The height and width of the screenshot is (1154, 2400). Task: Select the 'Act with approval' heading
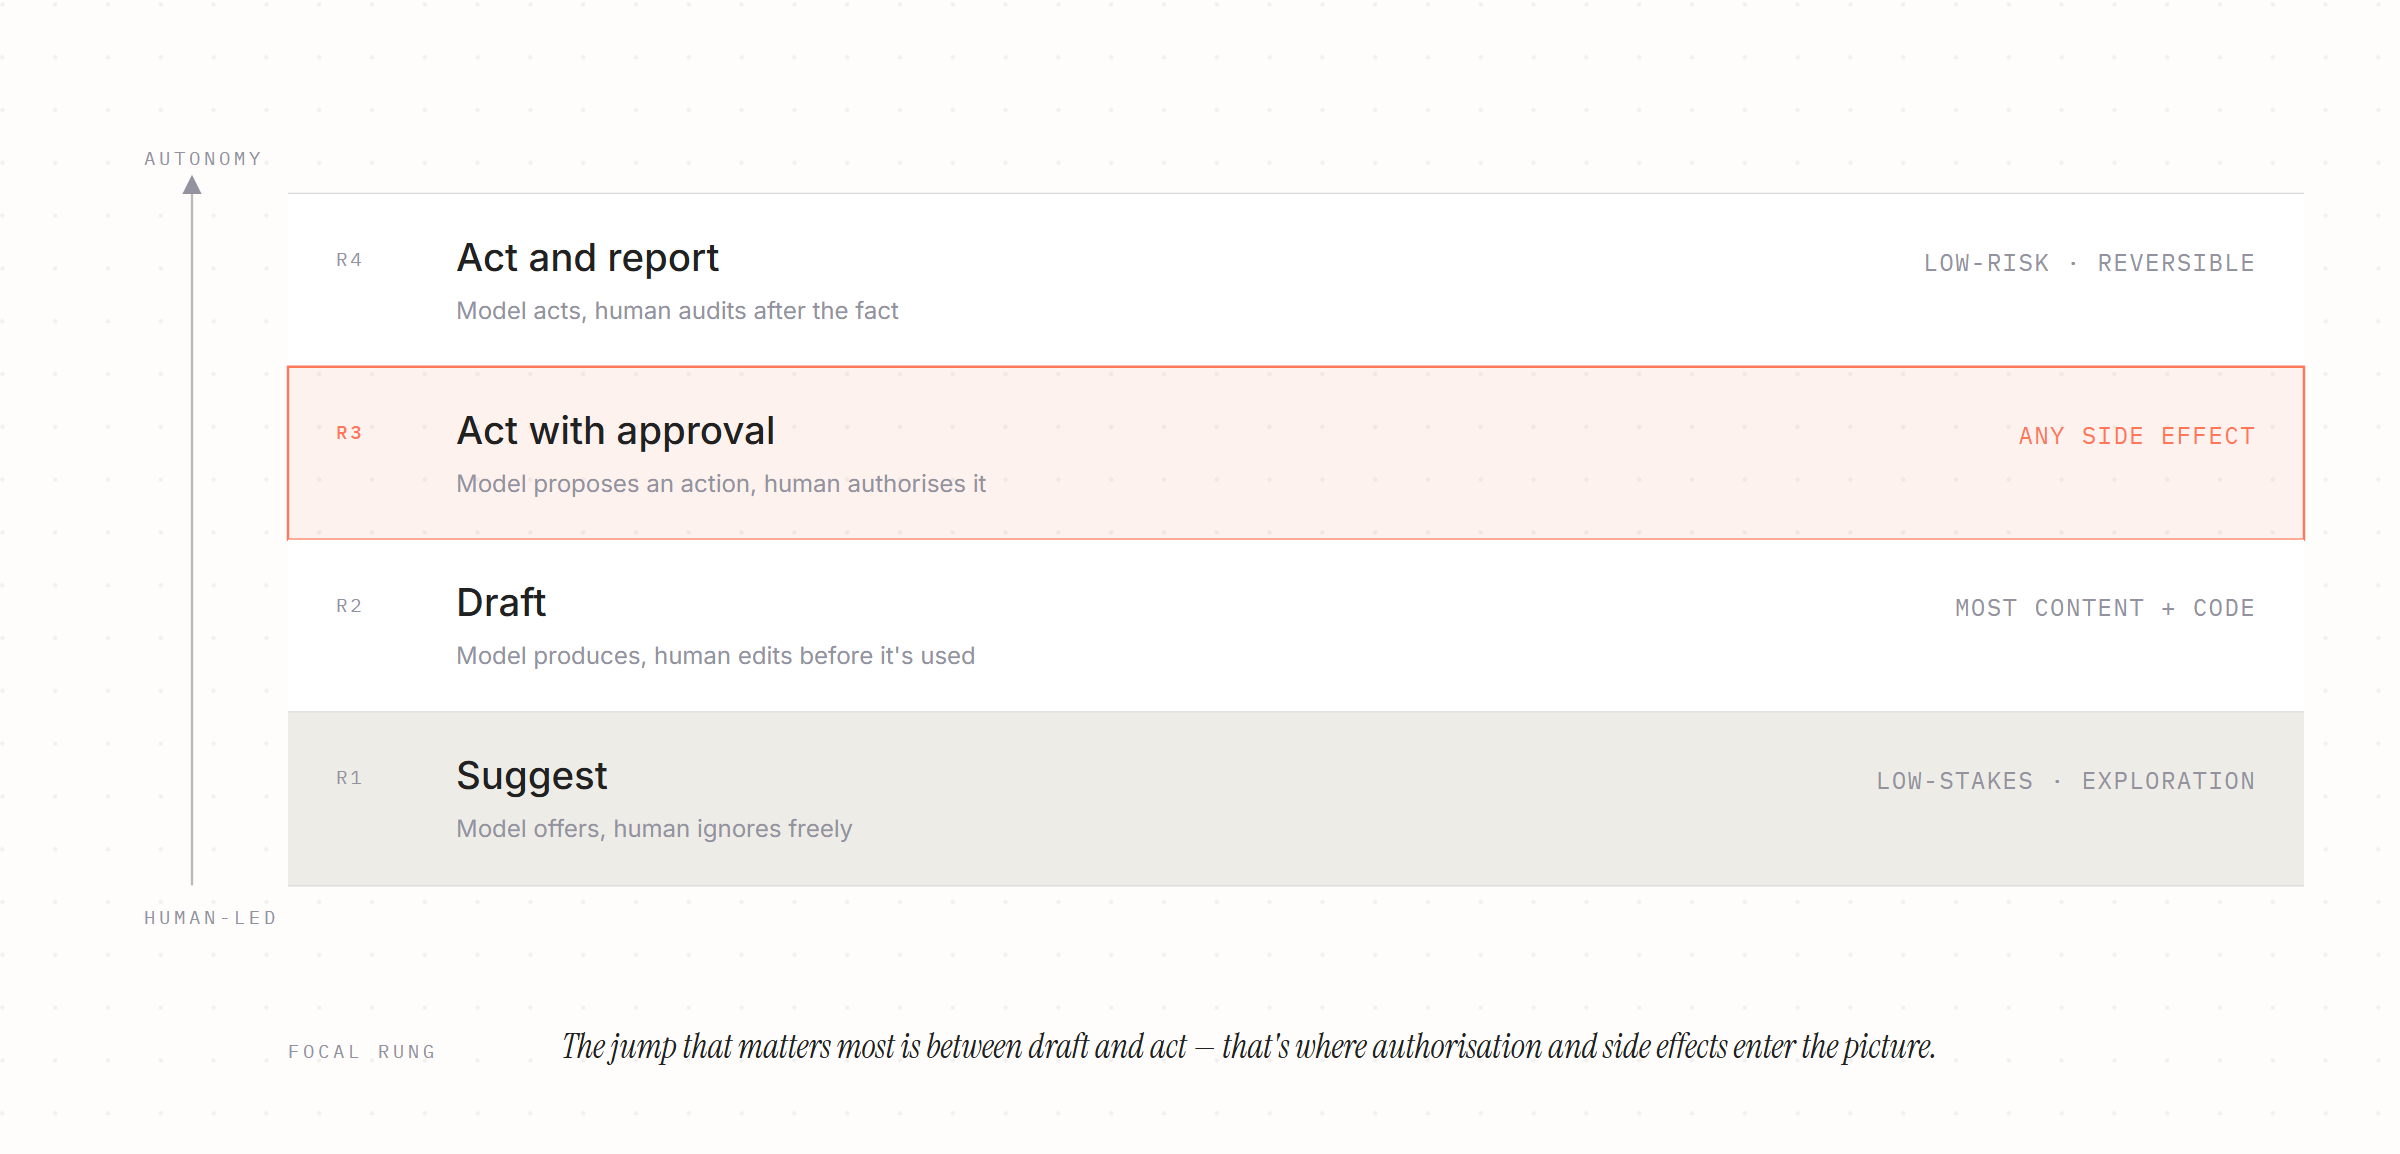tap(616, 431)
